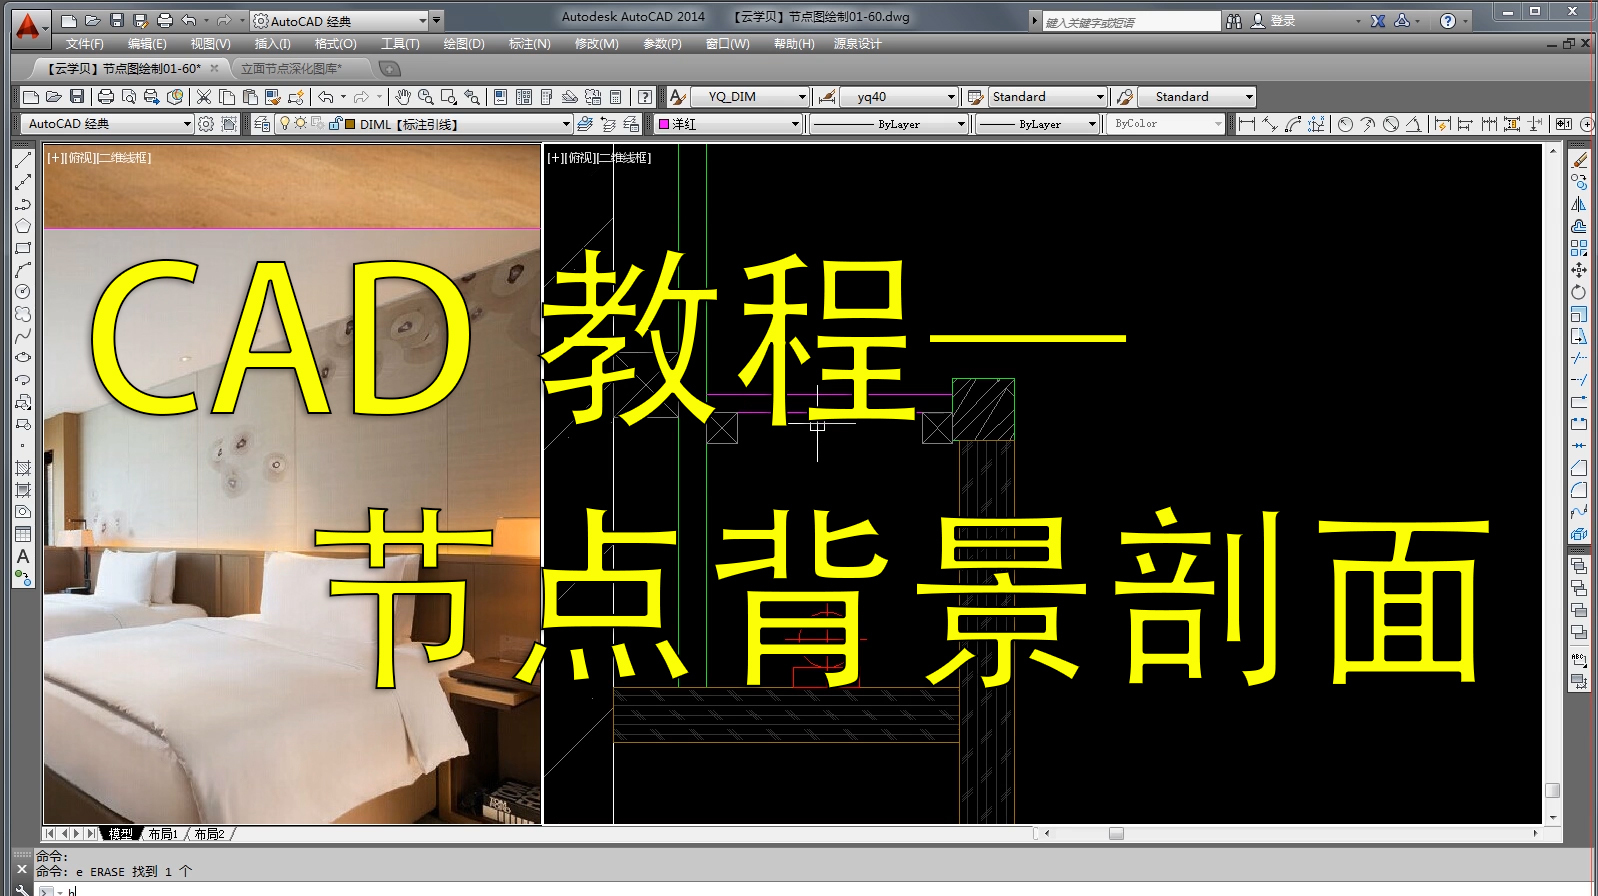Expand the ByLayer linetype dropdown
1598x896 pixels.
pos(961,124)
